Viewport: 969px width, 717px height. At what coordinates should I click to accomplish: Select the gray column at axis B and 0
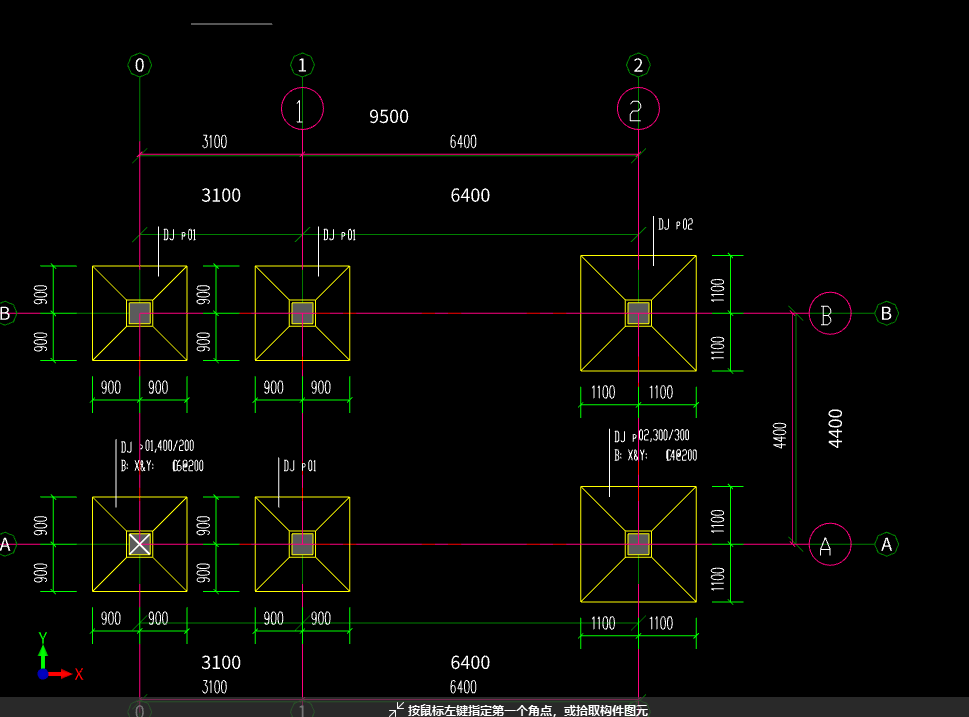click(x=140, y=313)
